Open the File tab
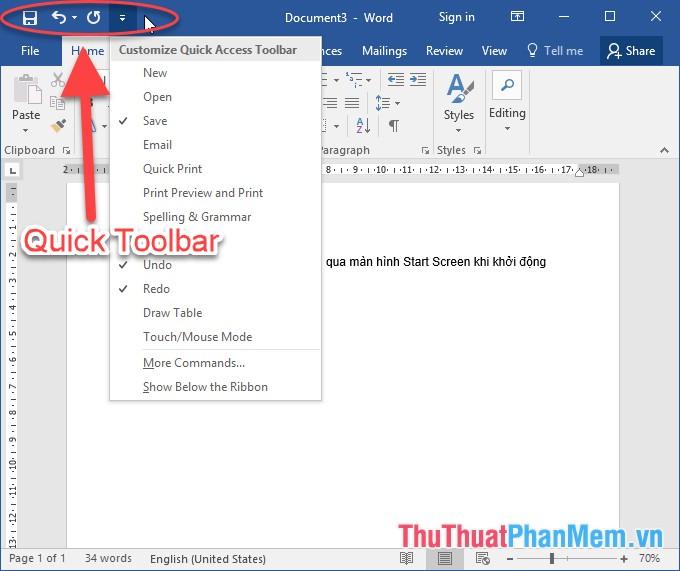This screenshot has width=680, height=571. tap(30, 51)
